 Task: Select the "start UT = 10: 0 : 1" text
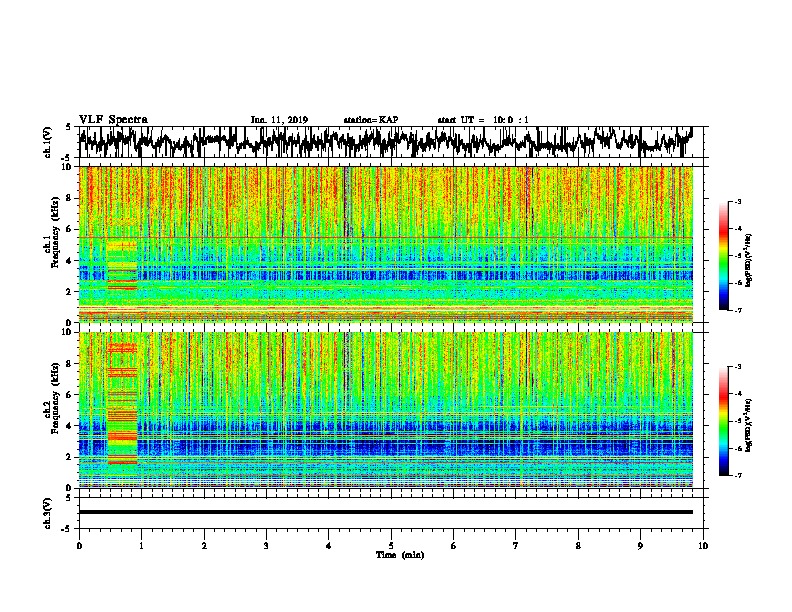tap(483, 120)
